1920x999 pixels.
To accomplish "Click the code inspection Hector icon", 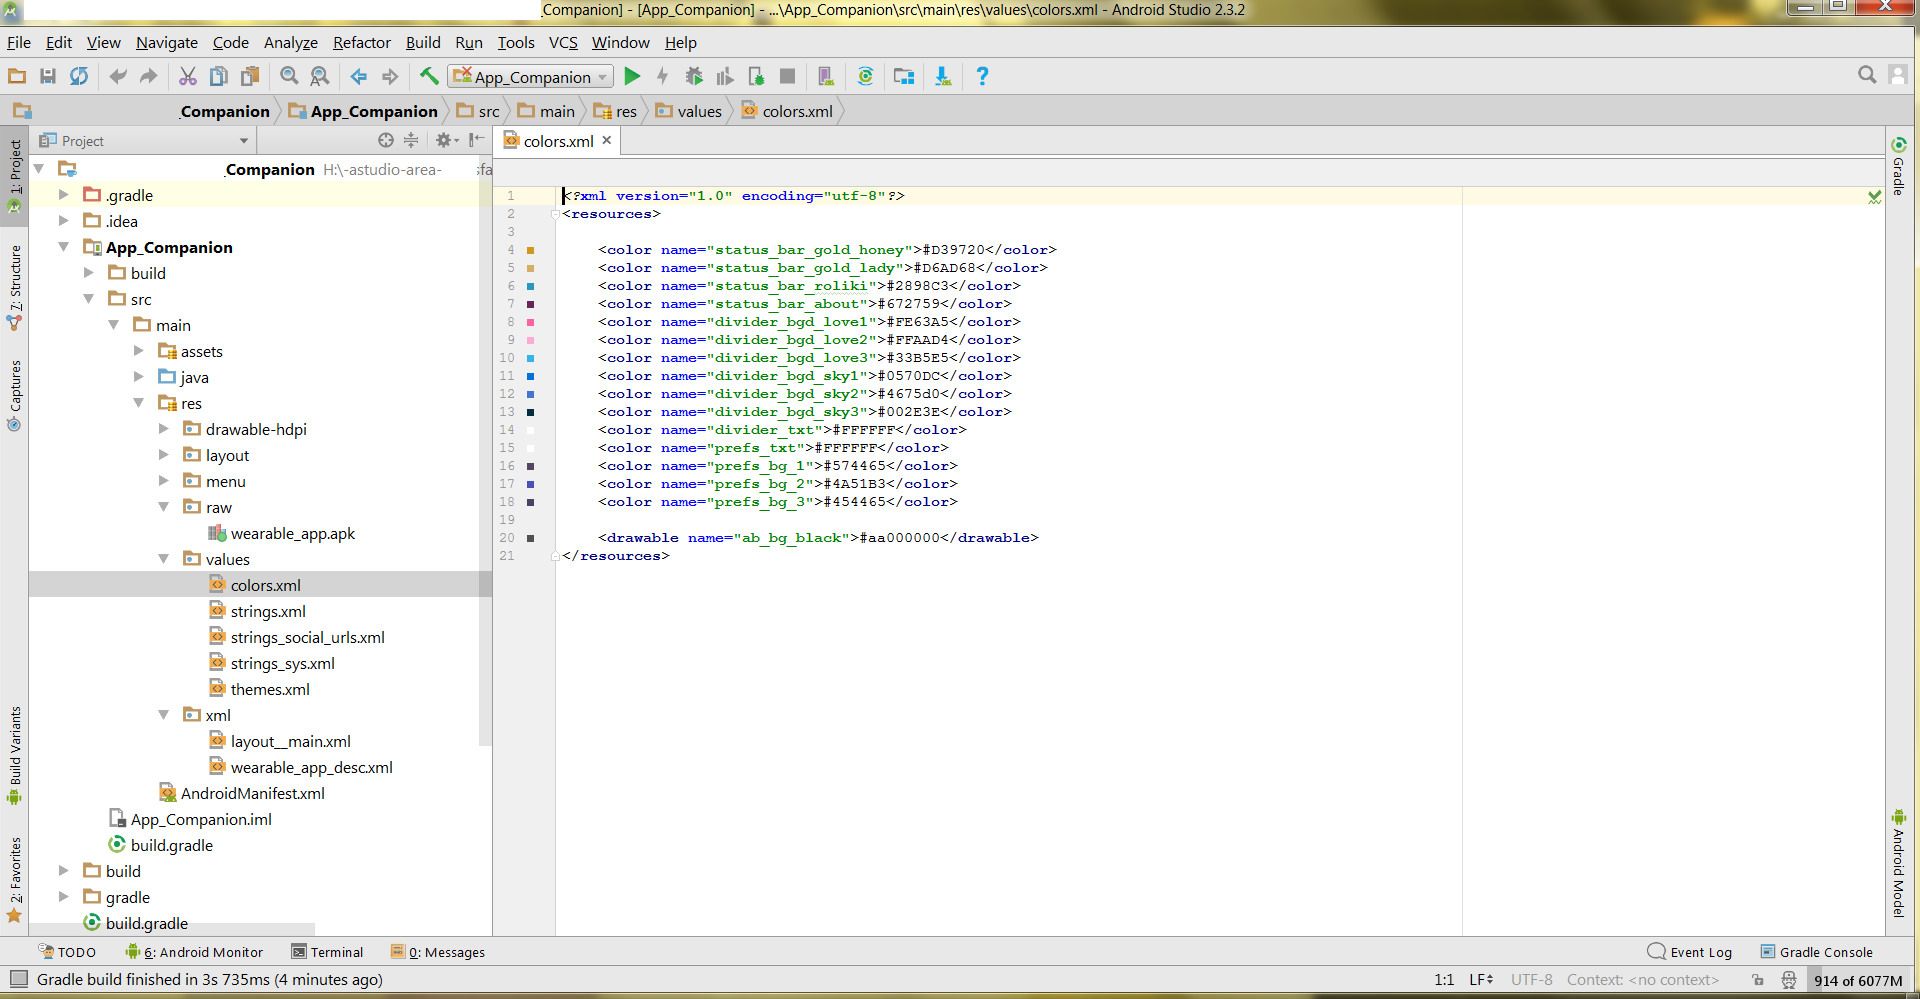I will (1788, 980).
